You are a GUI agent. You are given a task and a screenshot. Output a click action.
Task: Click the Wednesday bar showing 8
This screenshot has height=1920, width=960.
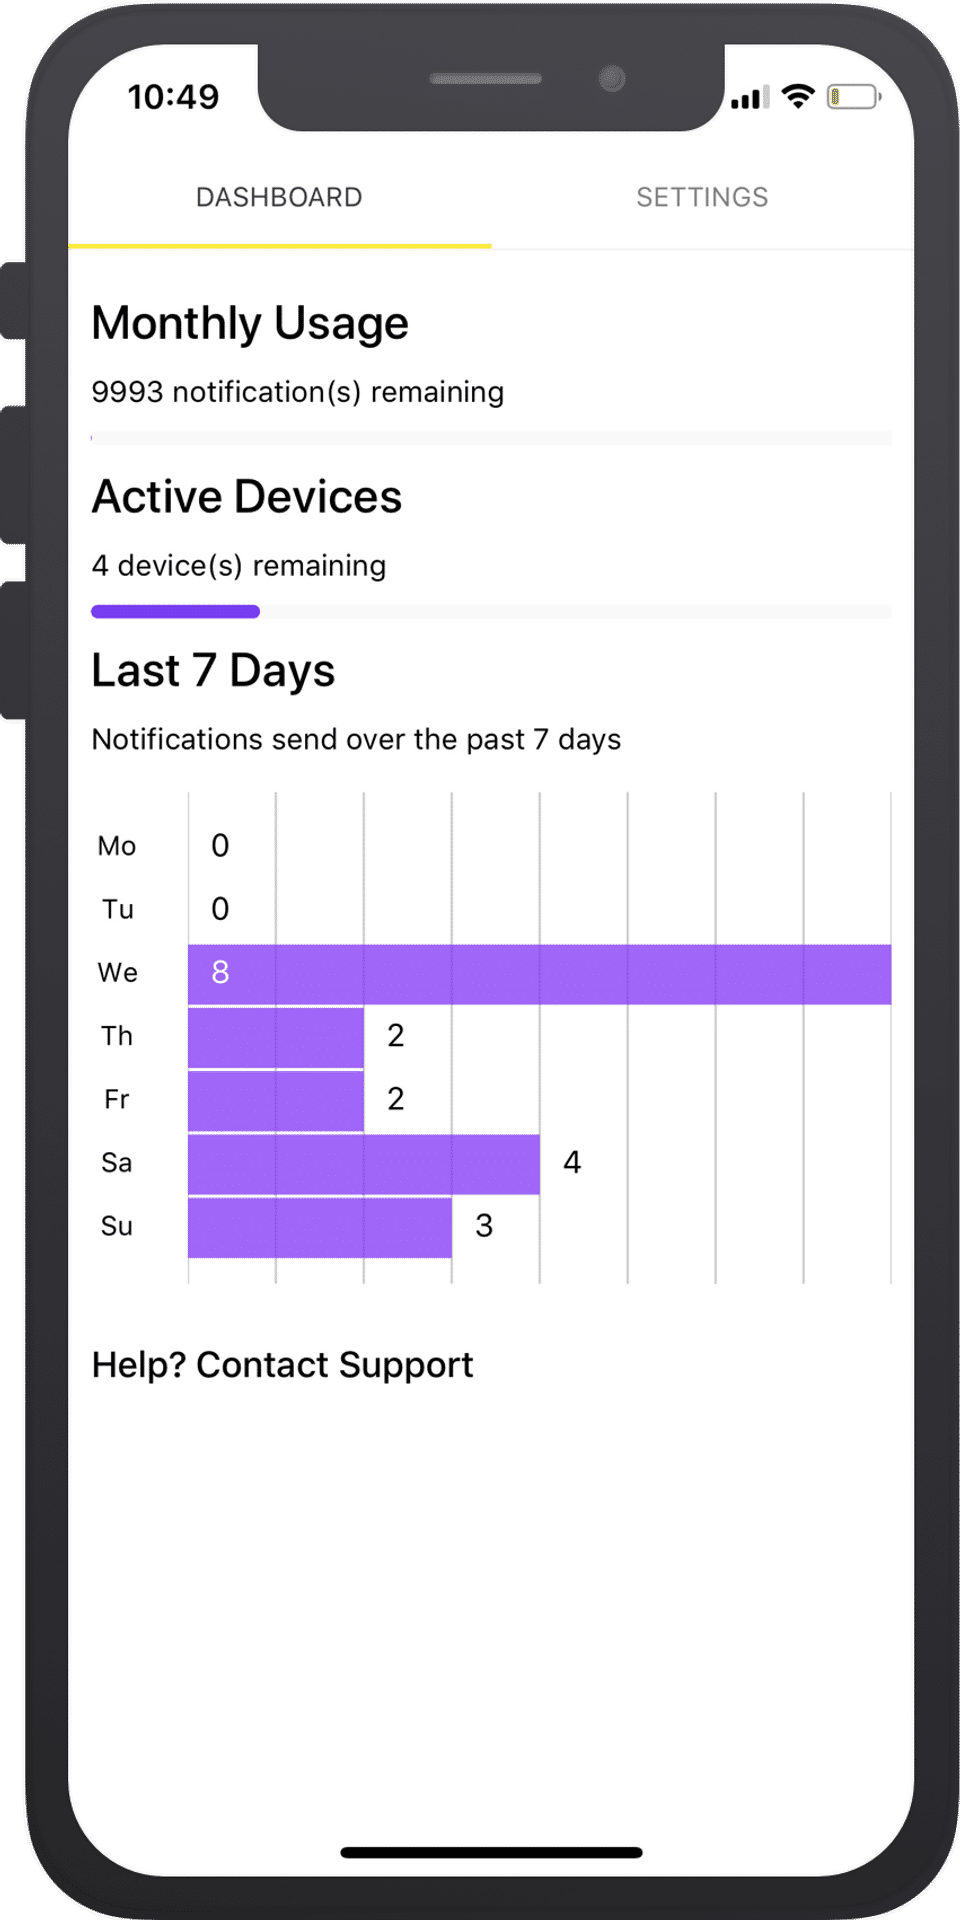(539, 974)
